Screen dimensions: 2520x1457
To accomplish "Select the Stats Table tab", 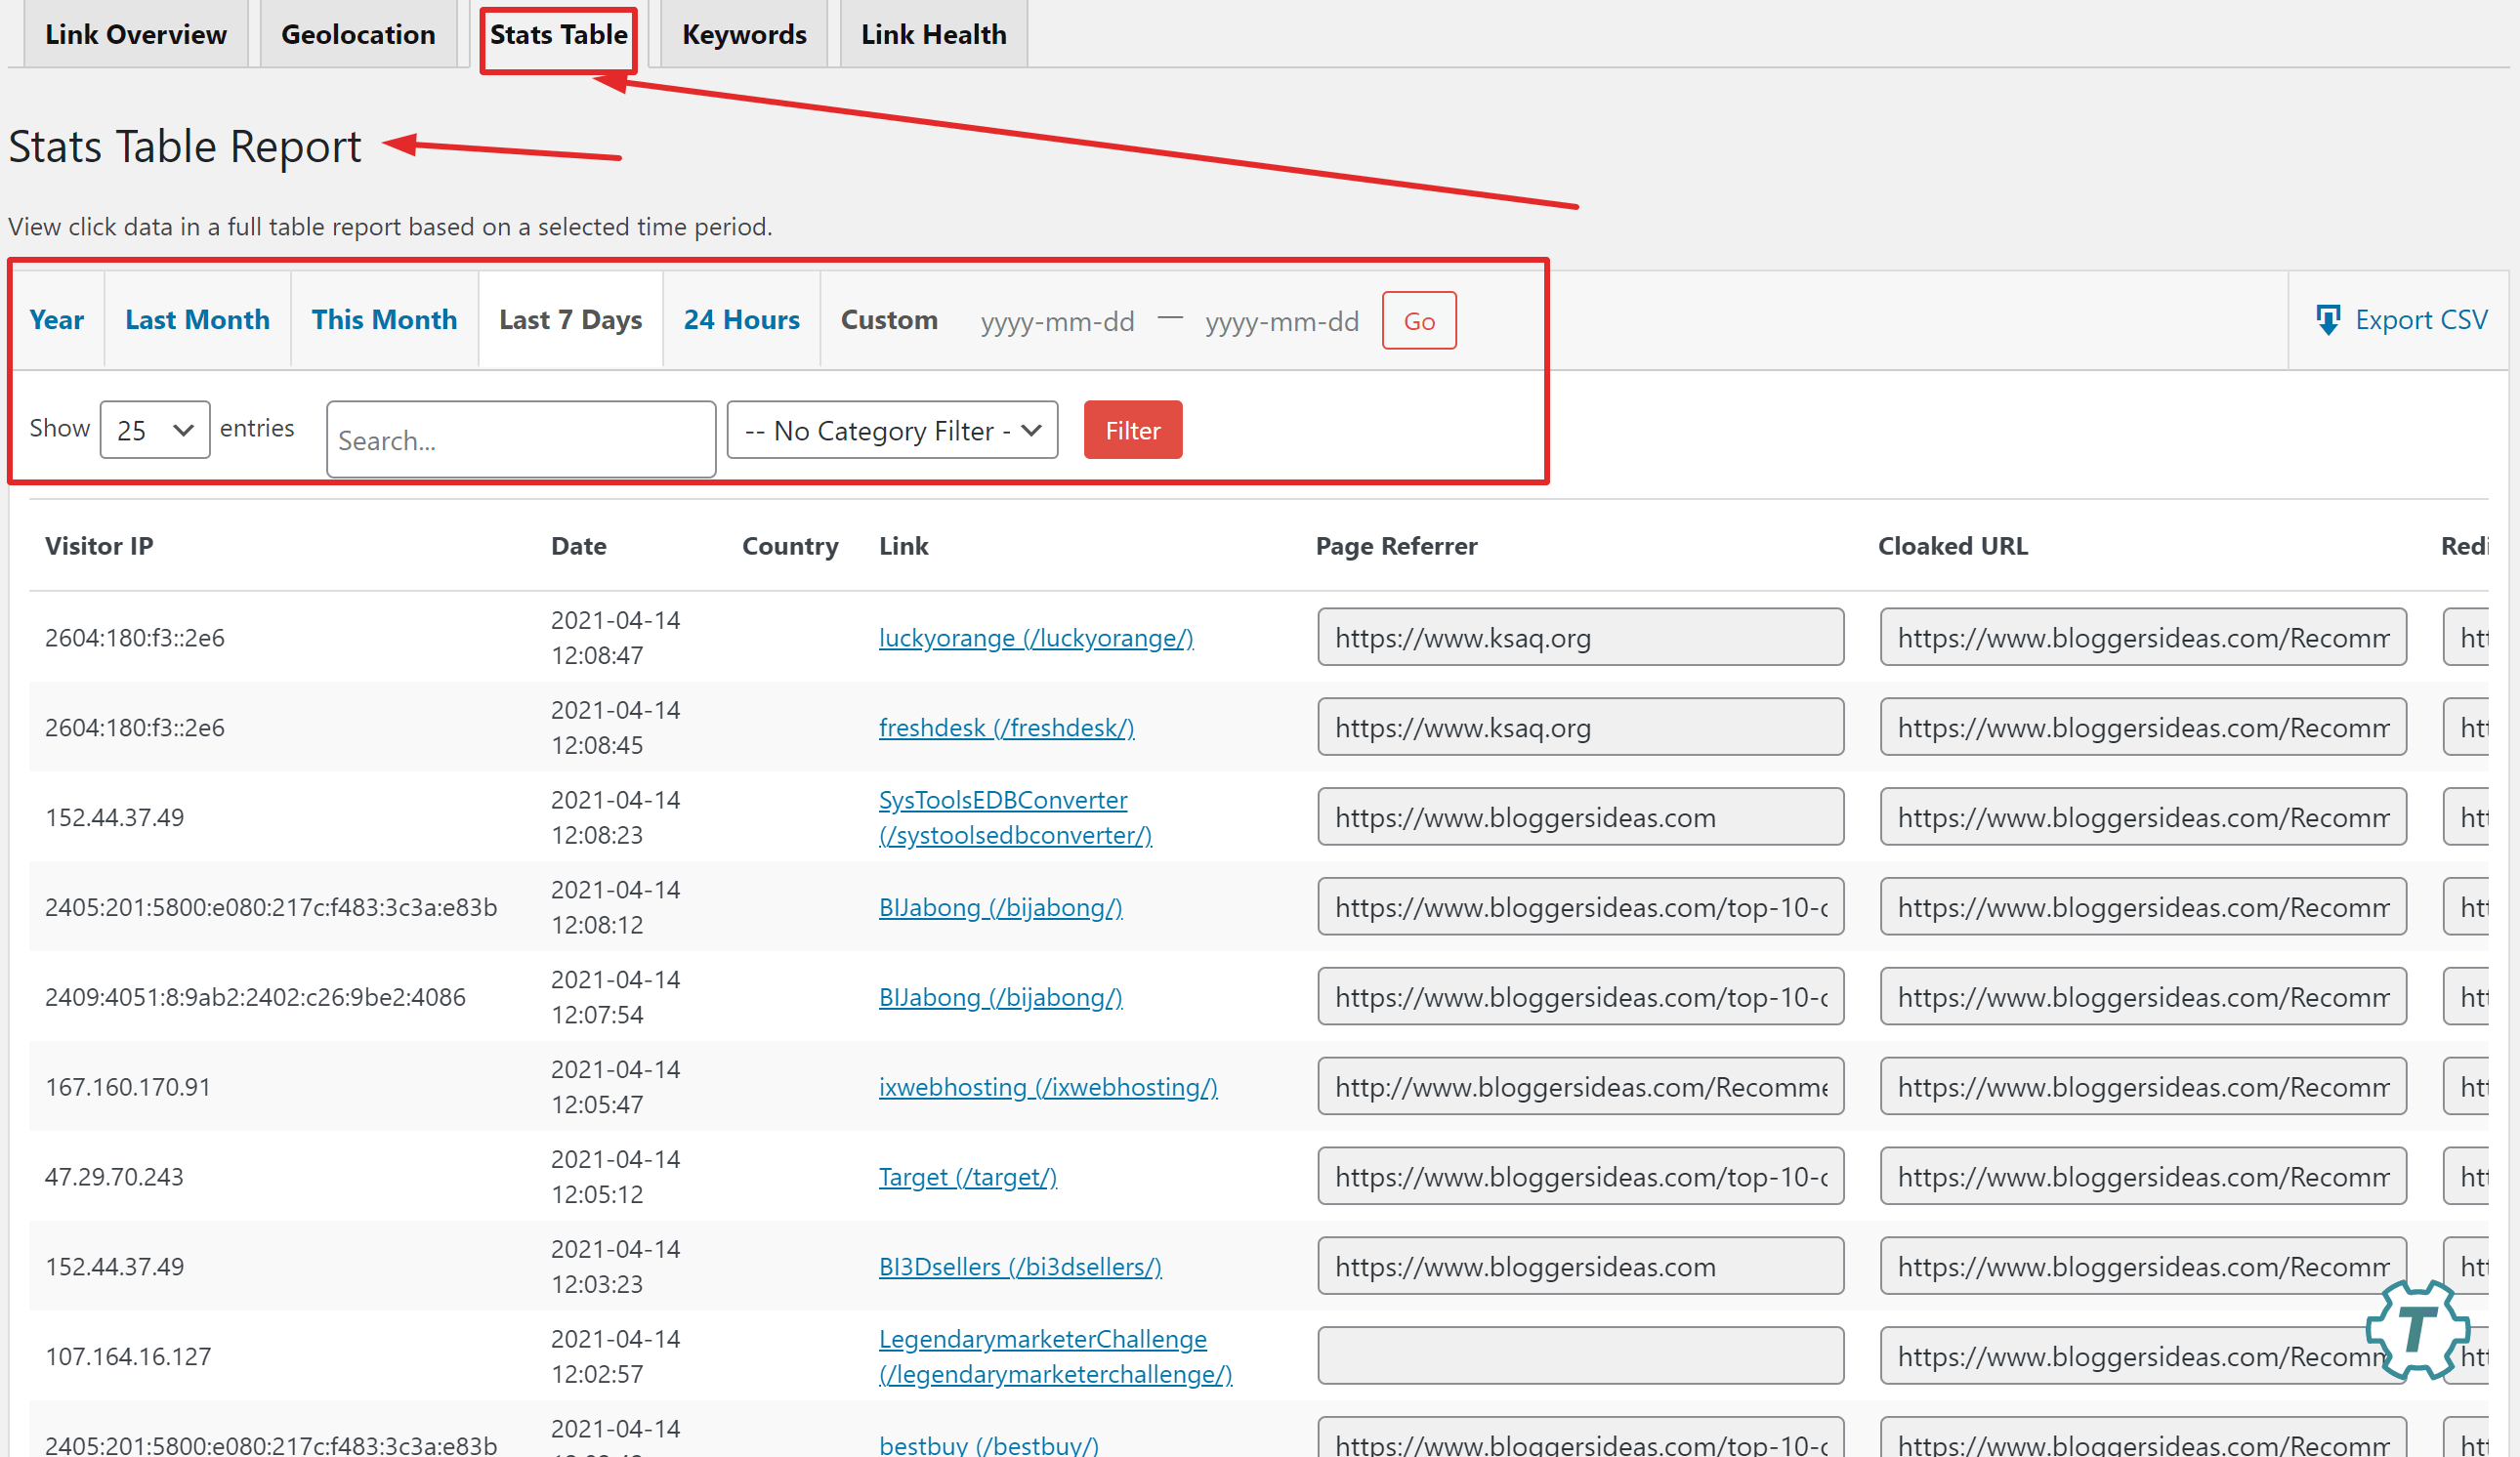I will pos(559,31).
